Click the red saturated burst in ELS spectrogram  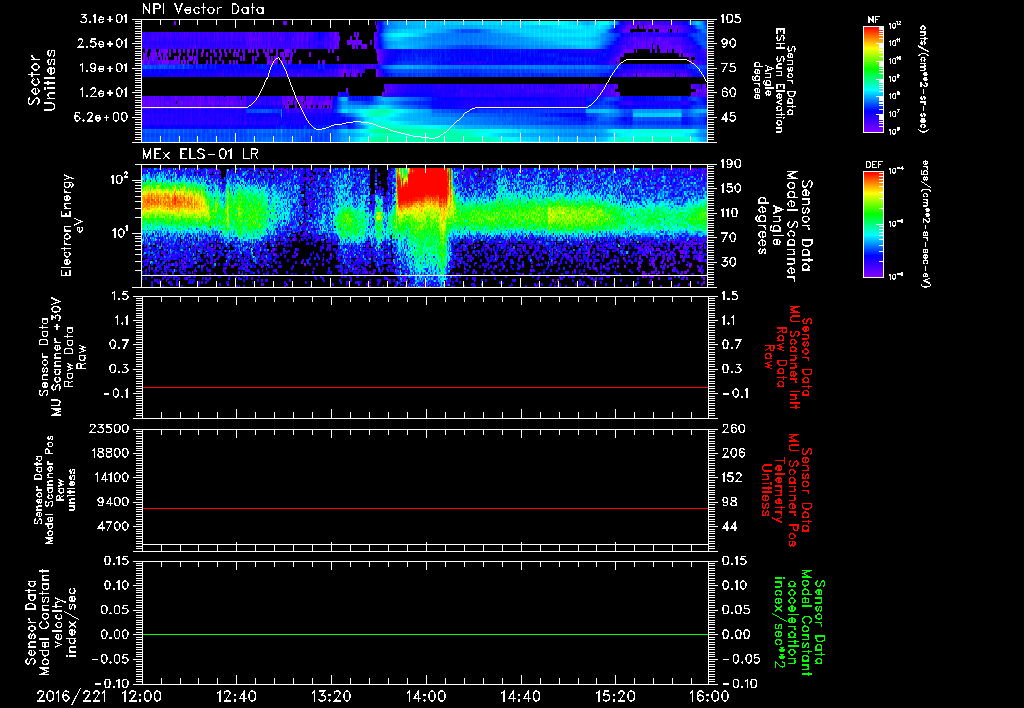pos(424,186)
